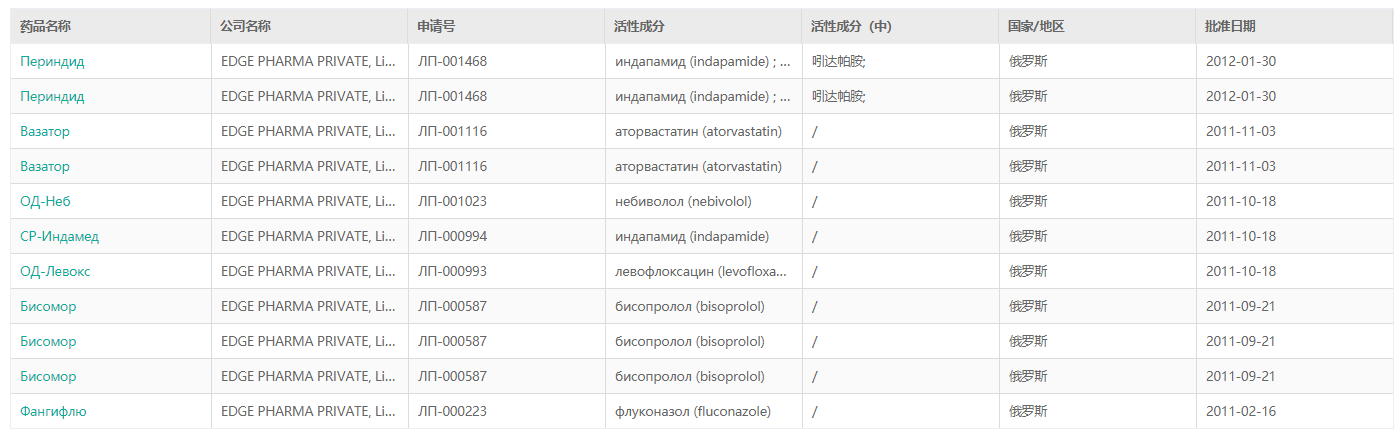Open the last Бисомор link

(x=48, y=376)
